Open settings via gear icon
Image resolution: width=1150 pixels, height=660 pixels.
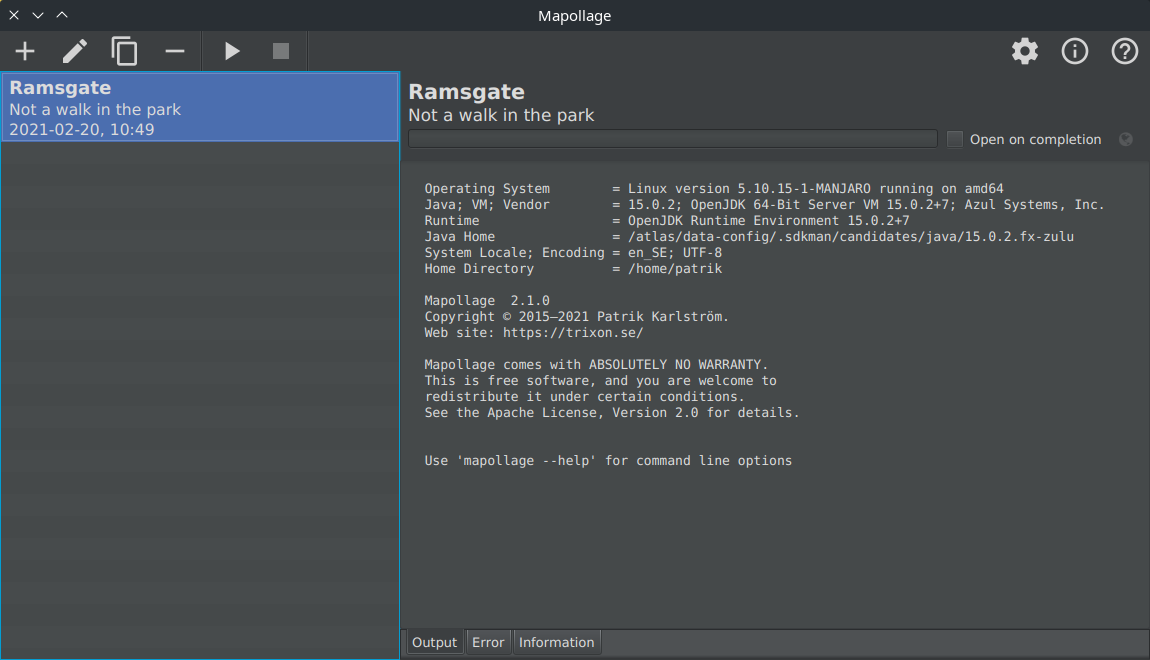pyautogui.click(x=1025, y=51)
